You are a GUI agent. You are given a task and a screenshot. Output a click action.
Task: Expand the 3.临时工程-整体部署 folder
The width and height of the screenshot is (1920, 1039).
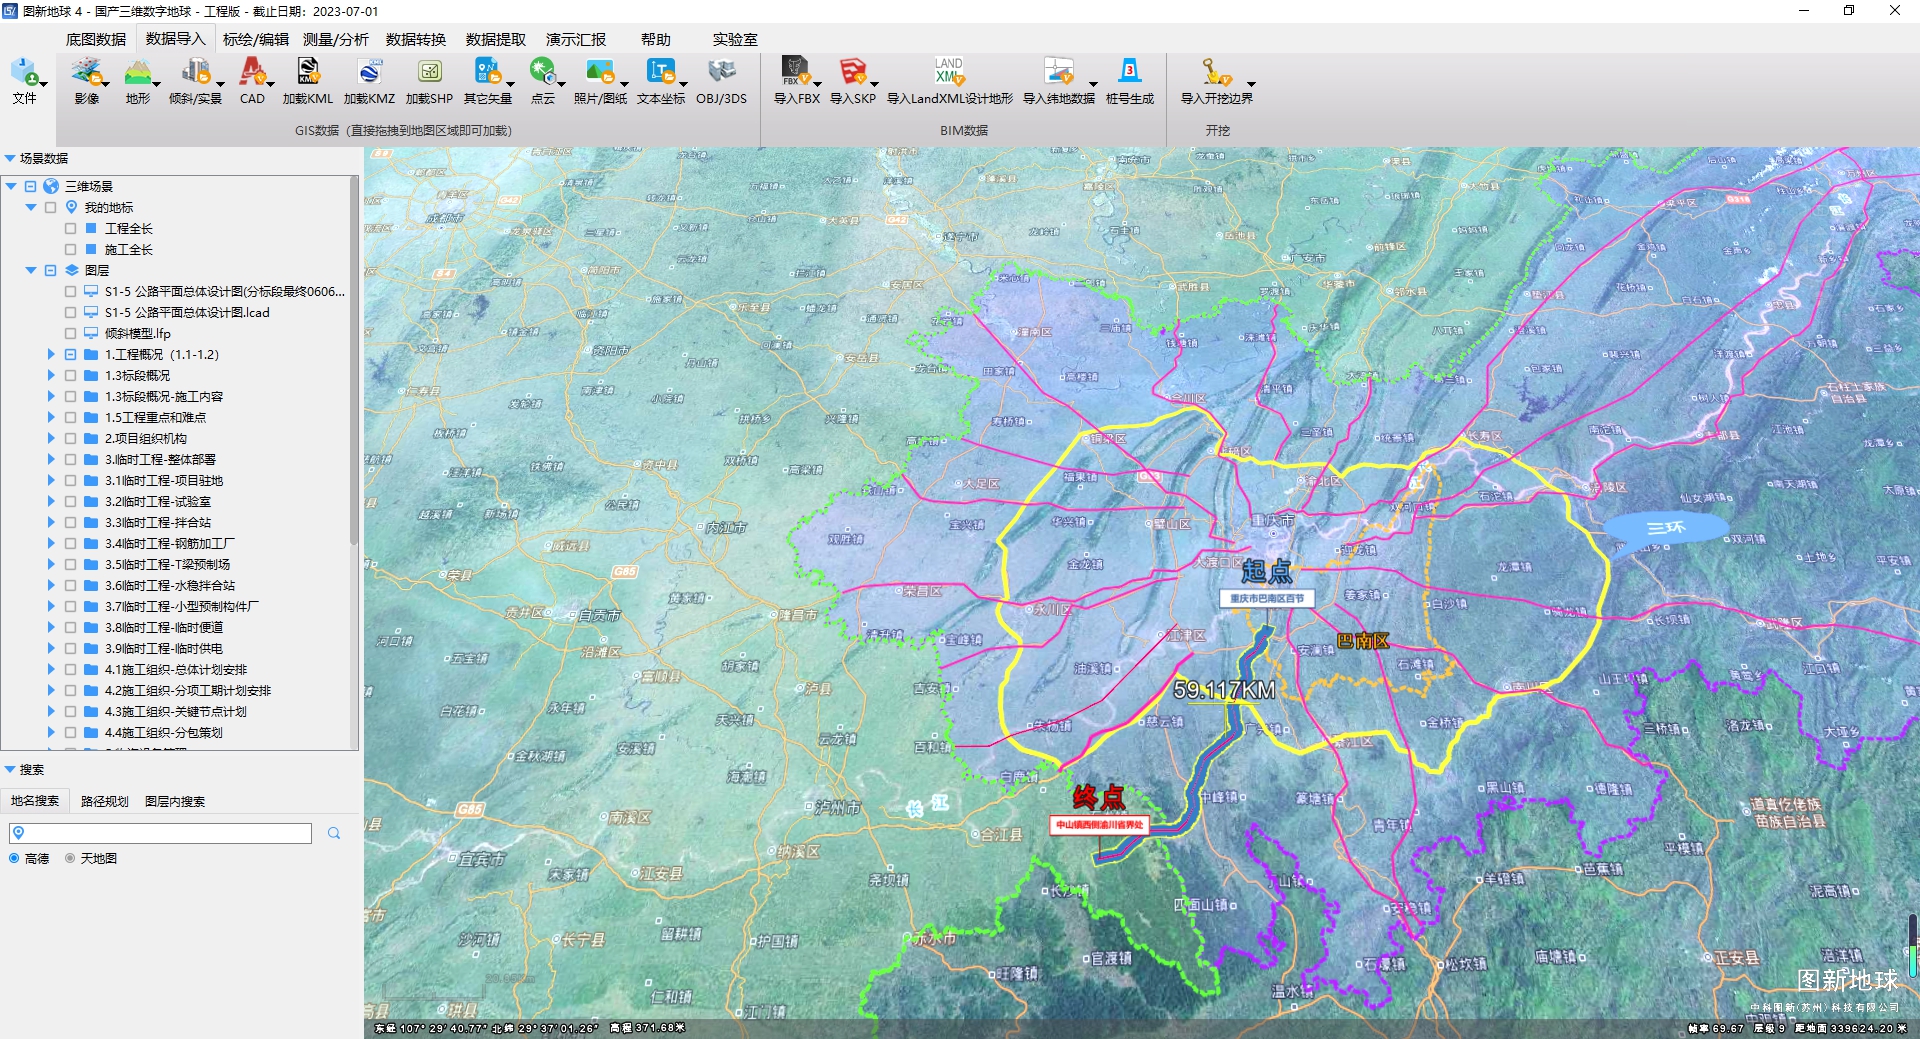(x=51, y=459)
